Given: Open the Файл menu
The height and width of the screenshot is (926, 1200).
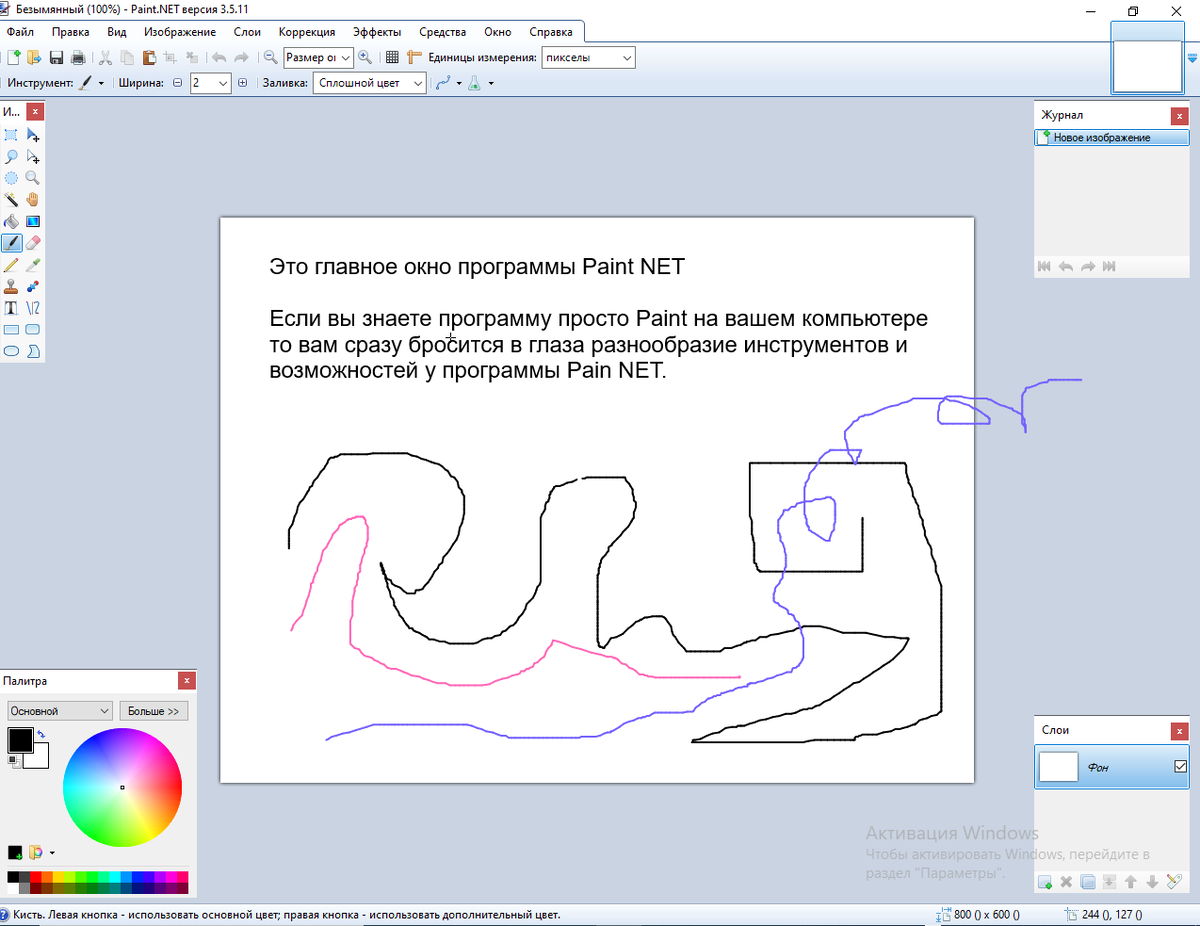Looking at the screenshot, I should click(20, 32).
